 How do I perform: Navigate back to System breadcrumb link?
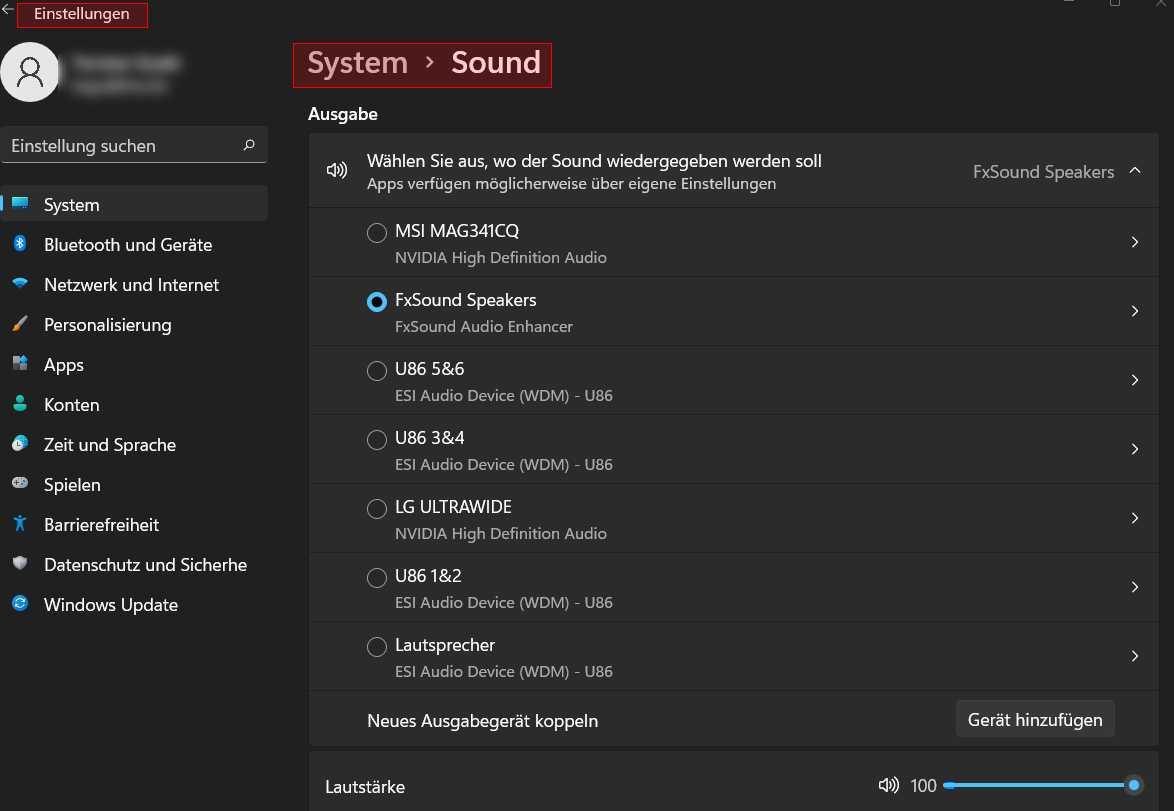(x=357, y=63)
